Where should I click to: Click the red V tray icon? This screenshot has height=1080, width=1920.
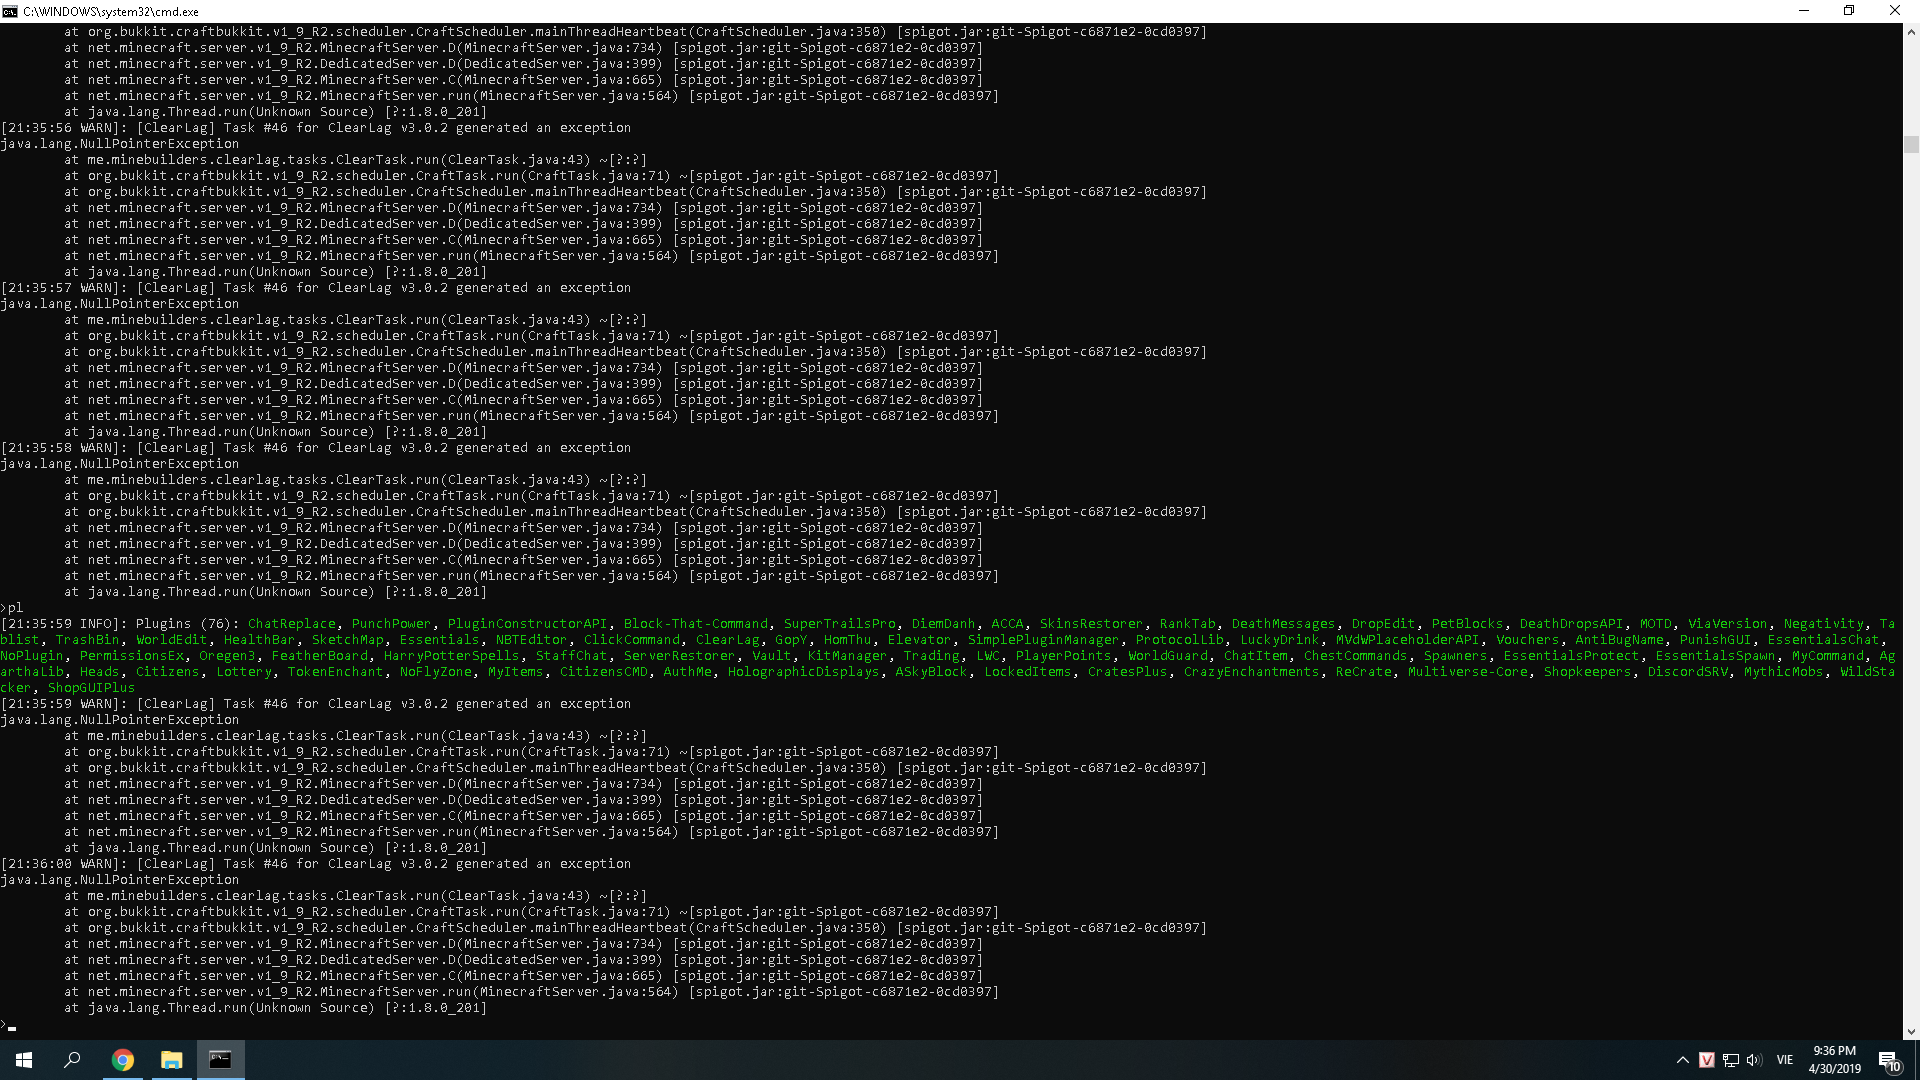[1706, 1060]
